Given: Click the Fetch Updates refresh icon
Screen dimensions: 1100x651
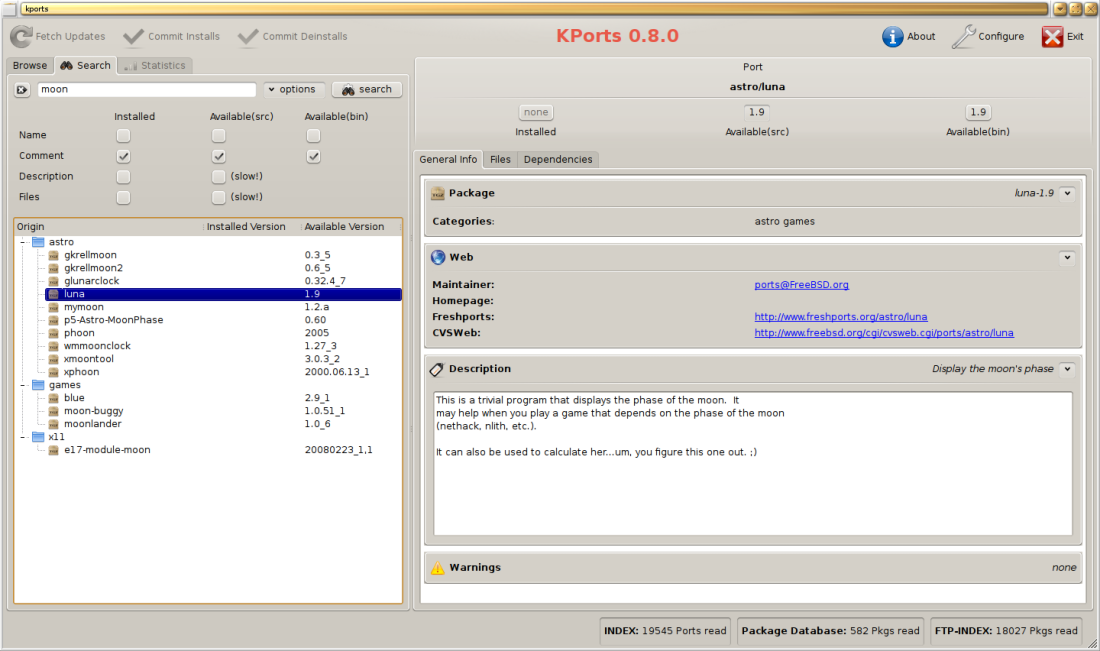Looking at the screenshot, I should 21,36.
